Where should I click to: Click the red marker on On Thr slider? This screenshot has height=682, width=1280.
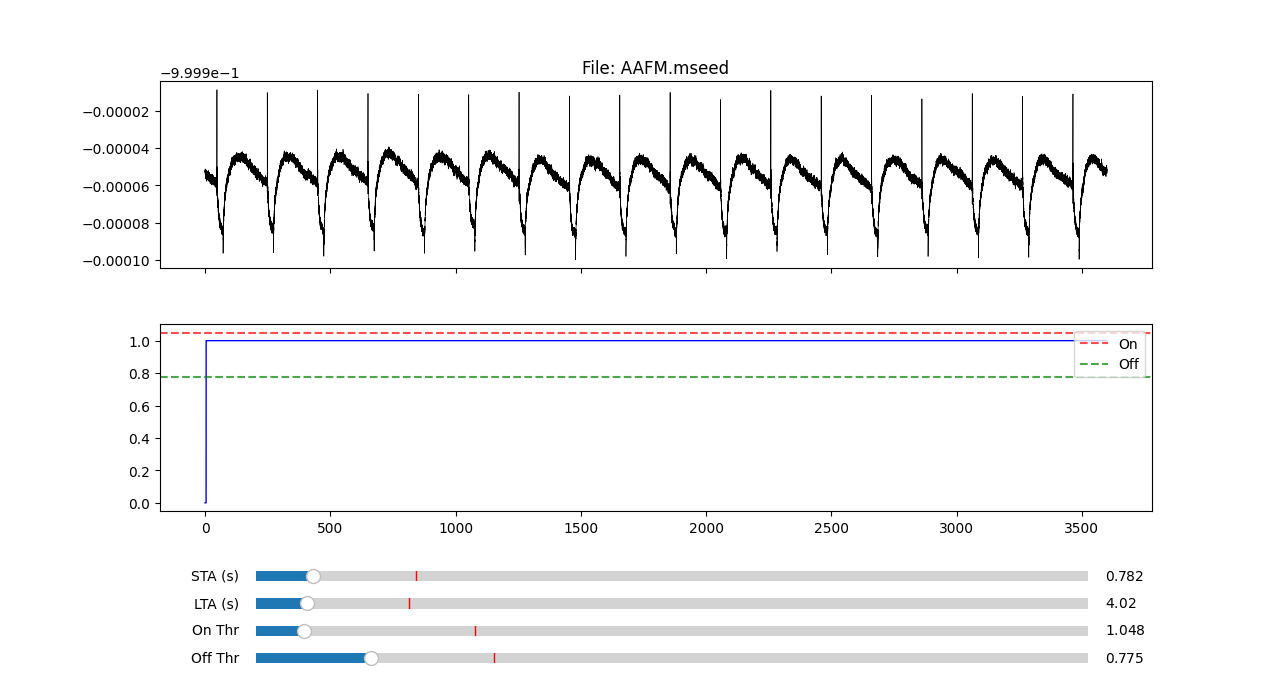tap(475, 631)
